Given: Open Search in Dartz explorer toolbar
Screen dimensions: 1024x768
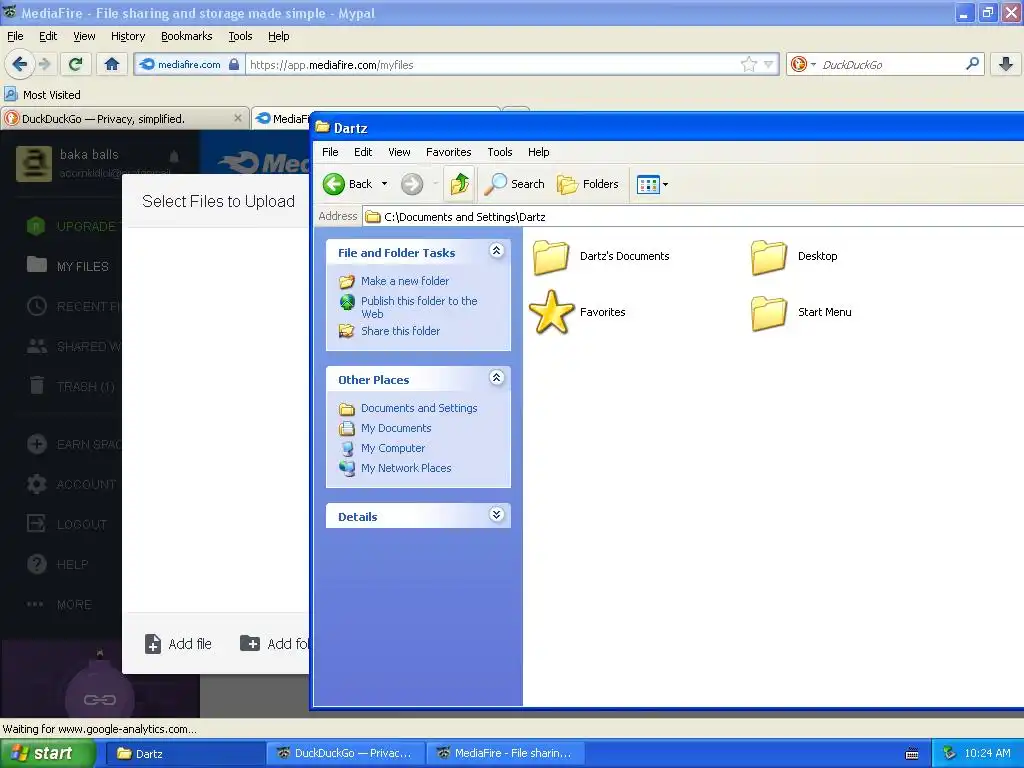Looking at the screenshot, I should 515,184.
